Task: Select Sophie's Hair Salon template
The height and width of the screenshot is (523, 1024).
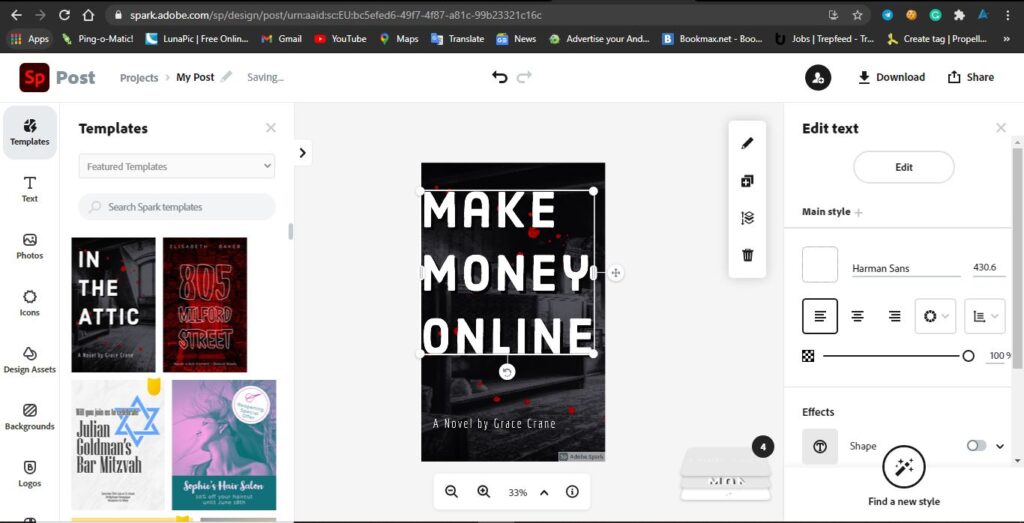Action: [224, 445]
